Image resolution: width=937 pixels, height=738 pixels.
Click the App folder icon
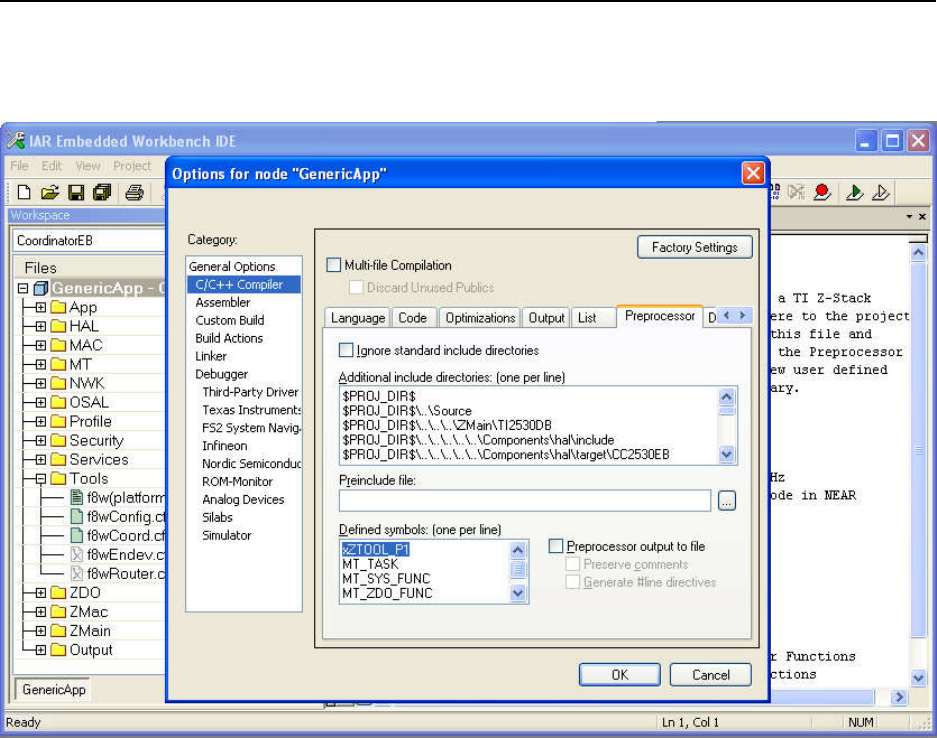[x=58, y=308]
